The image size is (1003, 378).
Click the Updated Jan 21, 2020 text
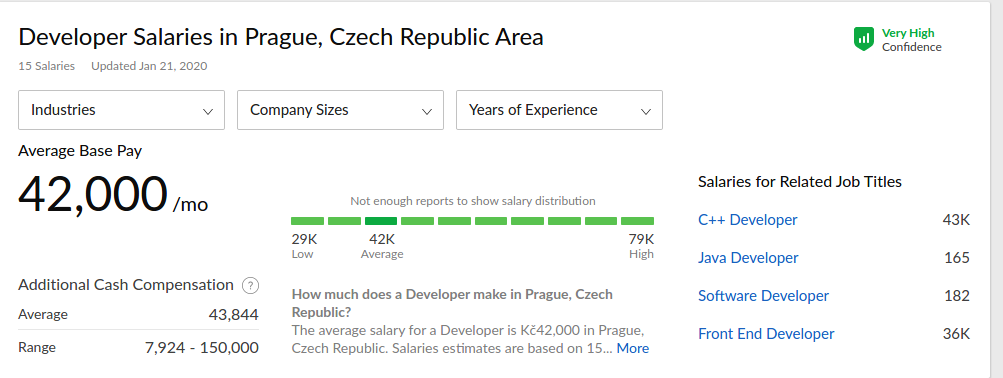tap(149, 66)
